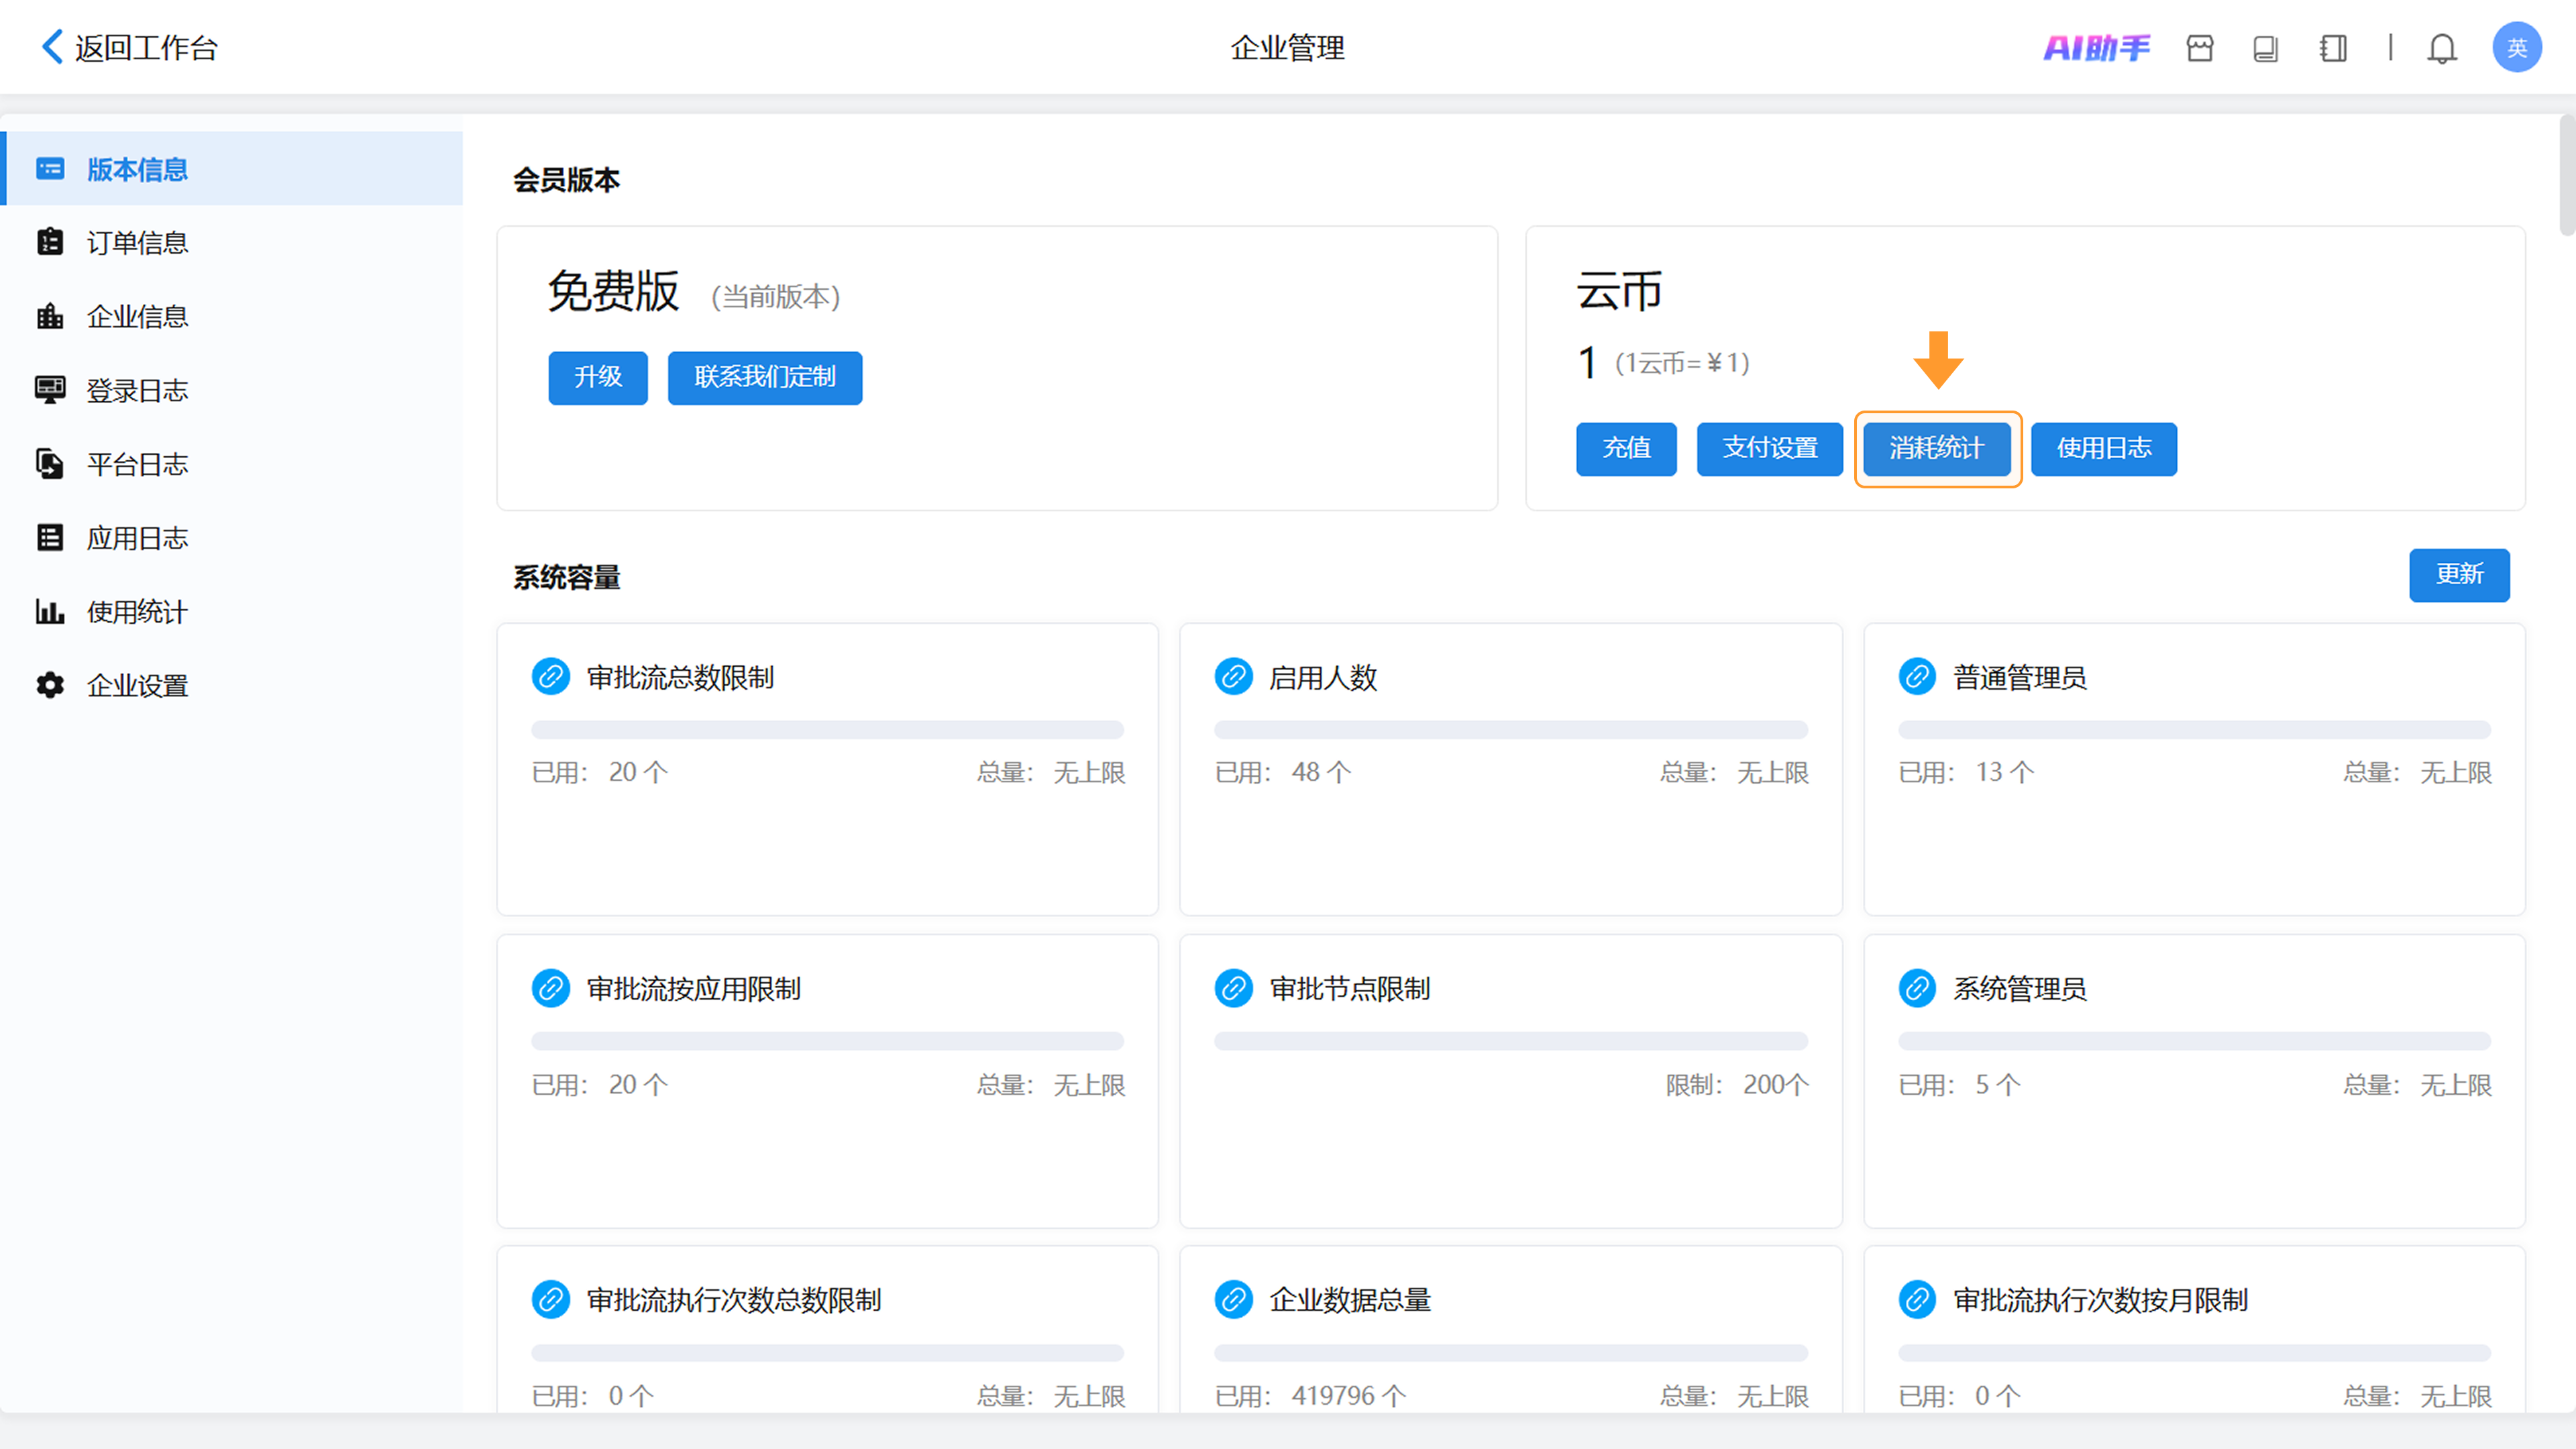Viewport: 2576px width, 1449px height.
Task: Open 登录日志 in the sidebar
Action: [x=232, y=390]
